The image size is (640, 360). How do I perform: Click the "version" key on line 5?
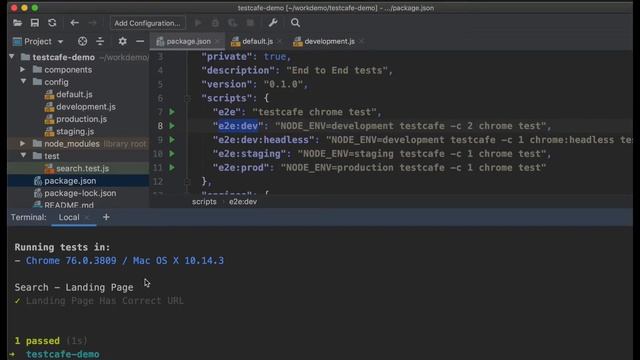tap(227, 84)
